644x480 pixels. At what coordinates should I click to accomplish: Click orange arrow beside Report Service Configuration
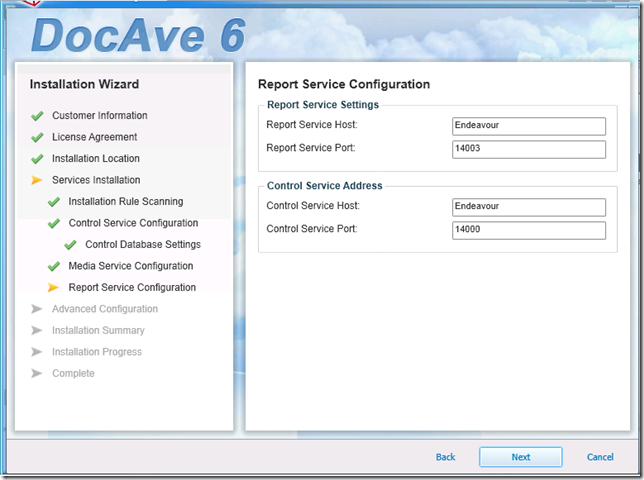(x=53, y=287)
